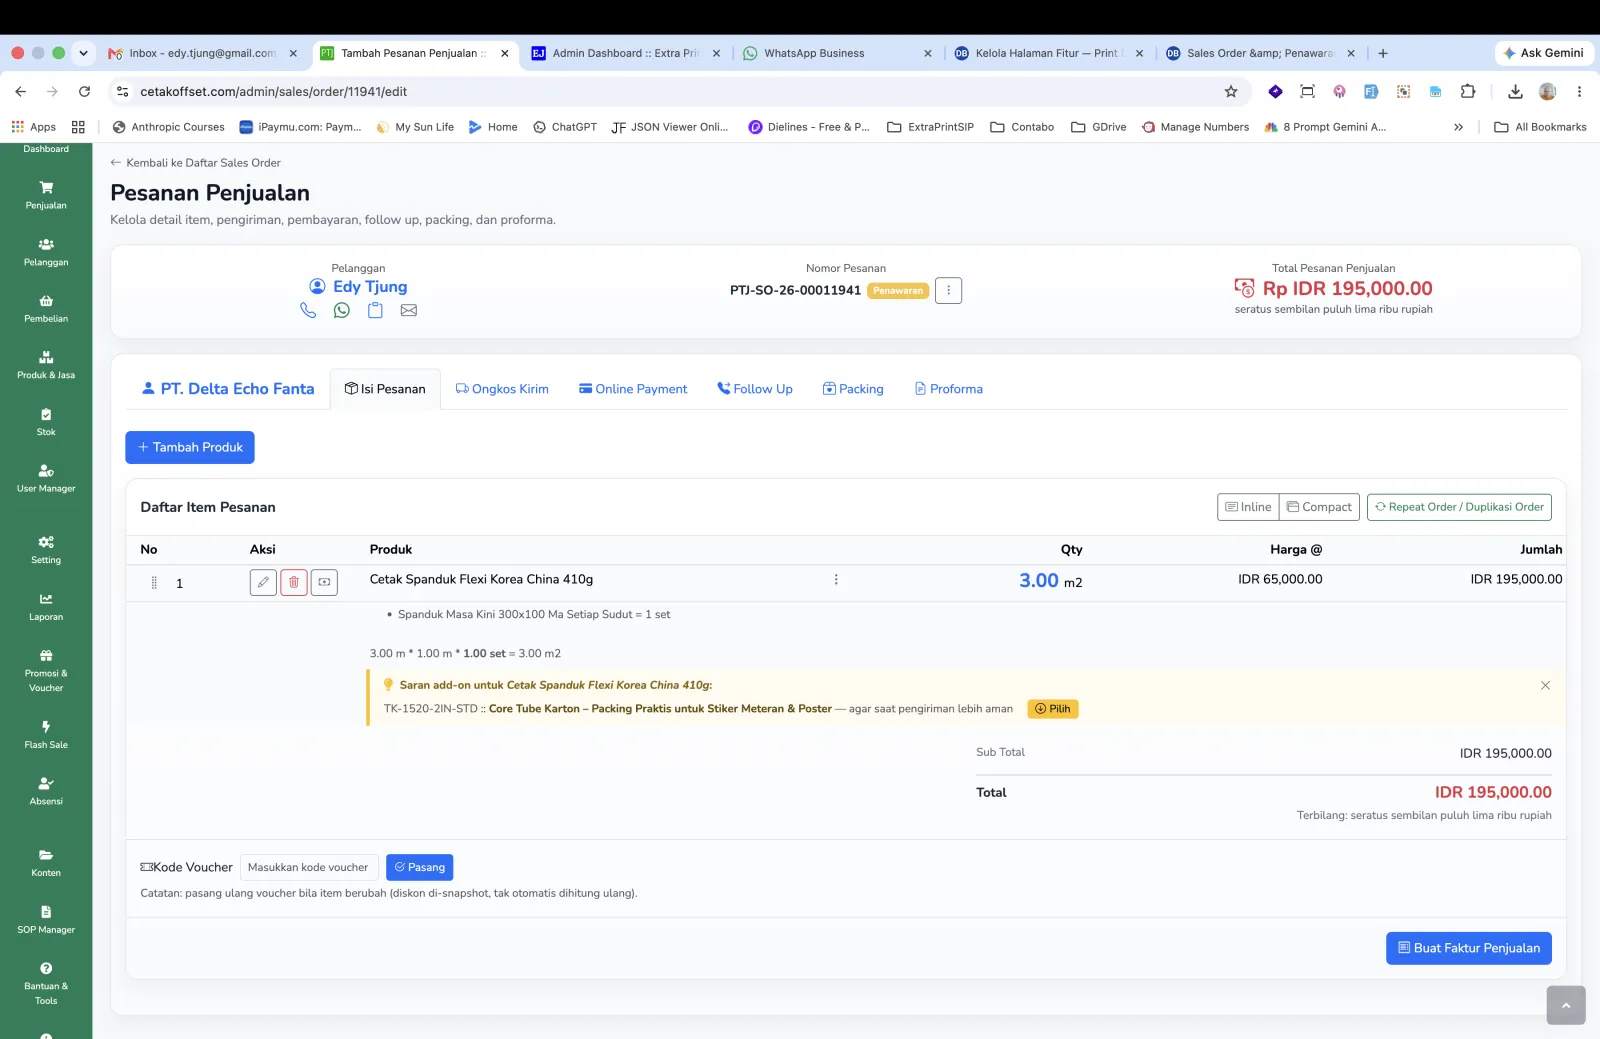Apply voucher with the Pasang button
The image size is (1600, 1039).
tap(420, 867)
